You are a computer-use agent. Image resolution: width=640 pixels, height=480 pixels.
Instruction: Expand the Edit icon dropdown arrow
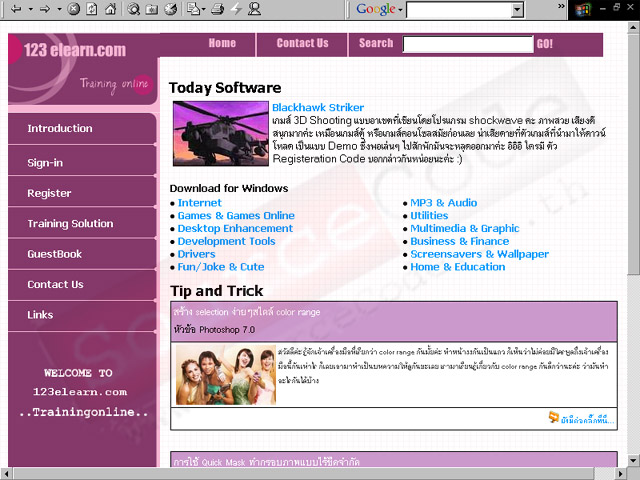click(x=204, y=9)
